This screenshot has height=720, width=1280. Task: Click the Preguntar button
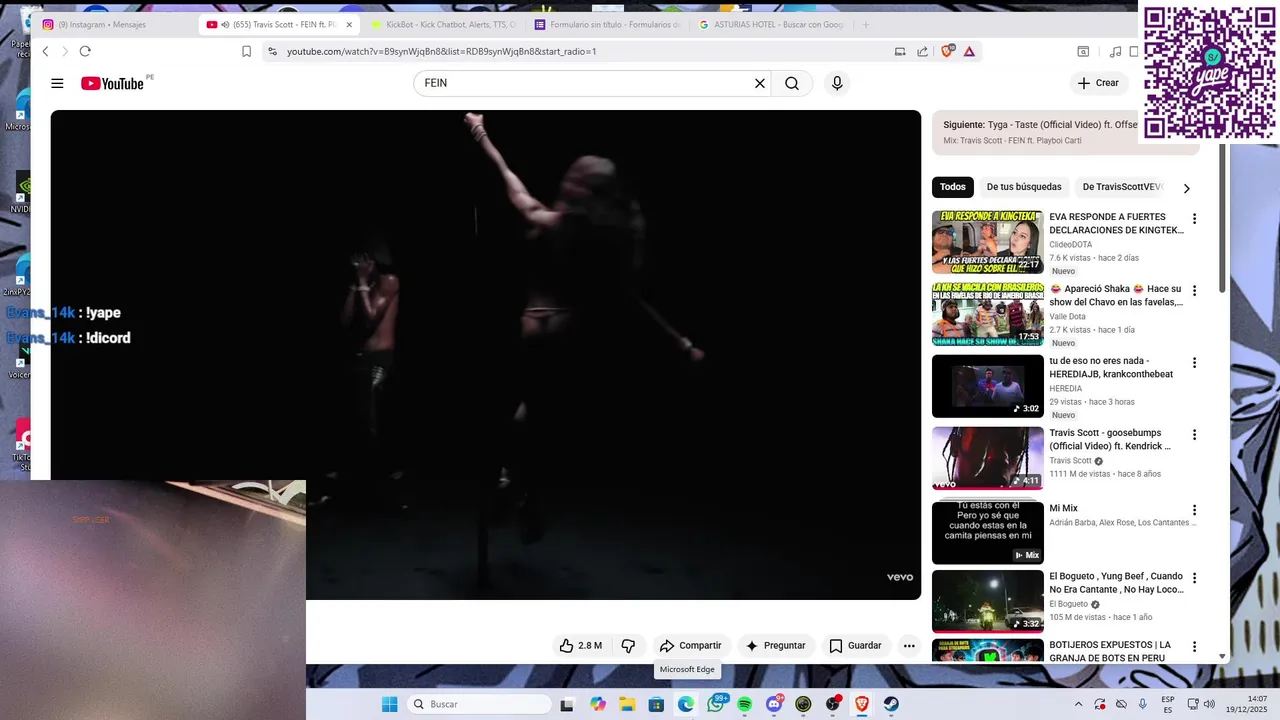(x=775, y=646)
